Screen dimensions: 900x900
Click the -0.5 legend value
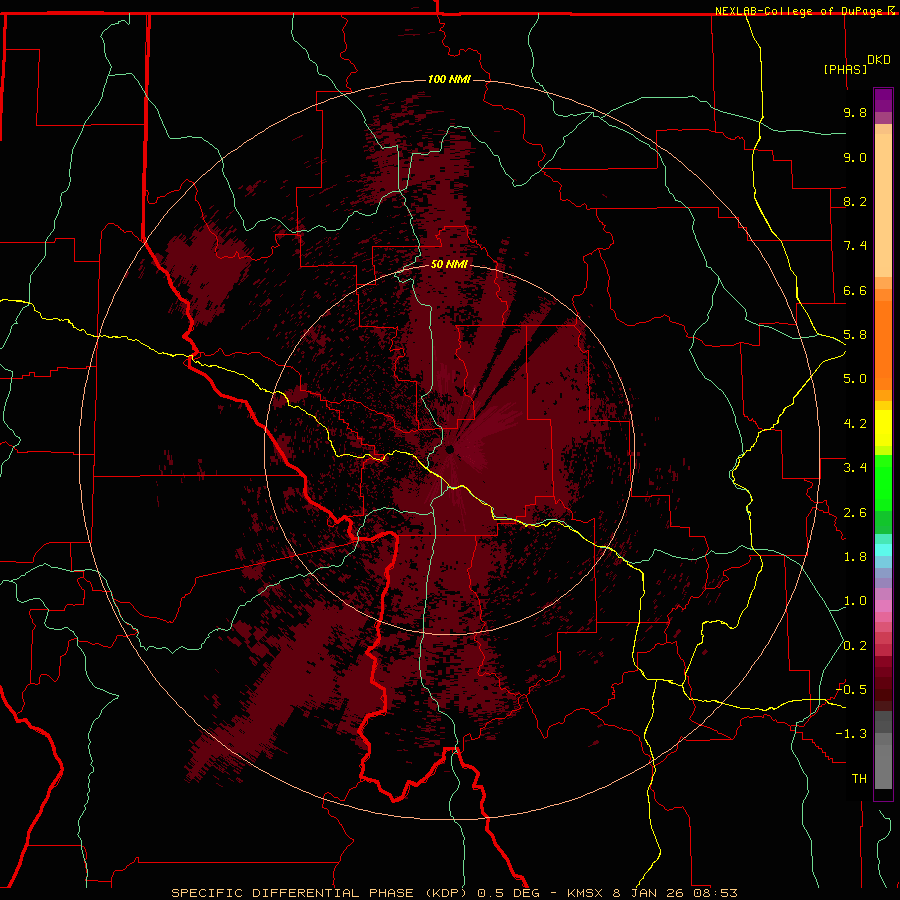point(851,690)
